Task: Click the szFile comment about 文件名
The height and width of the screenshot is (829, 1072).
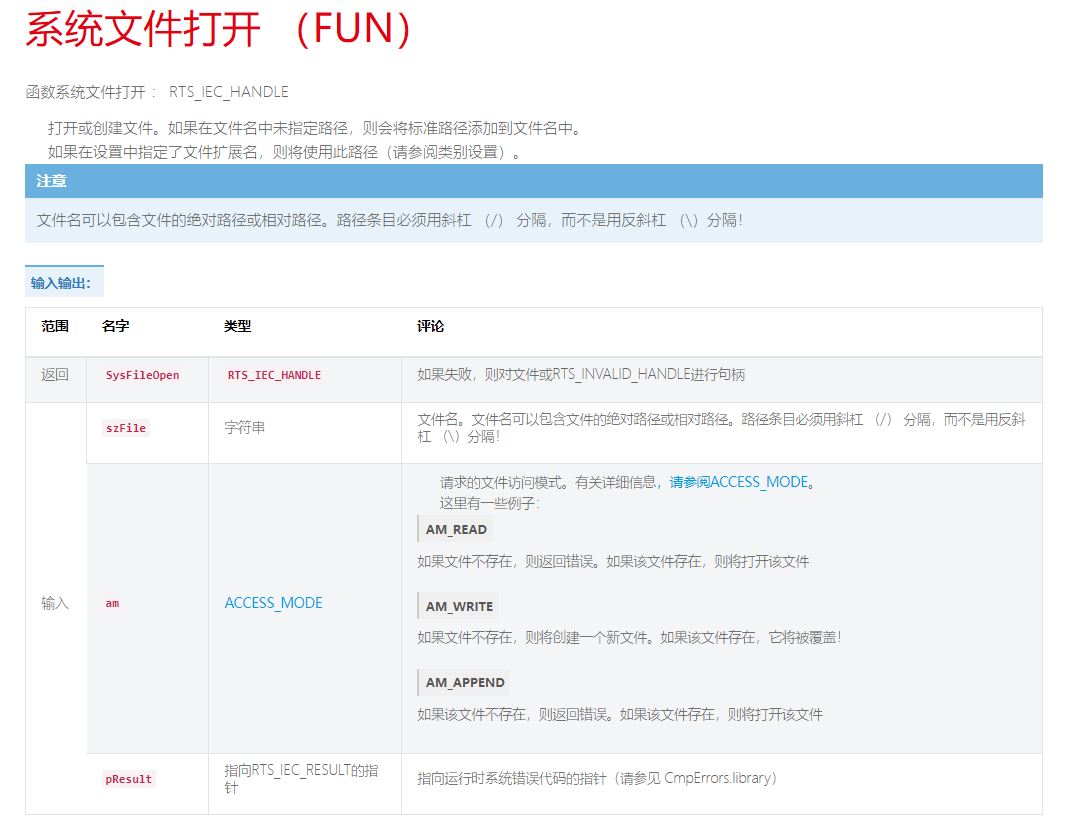Action: [721, 428]
